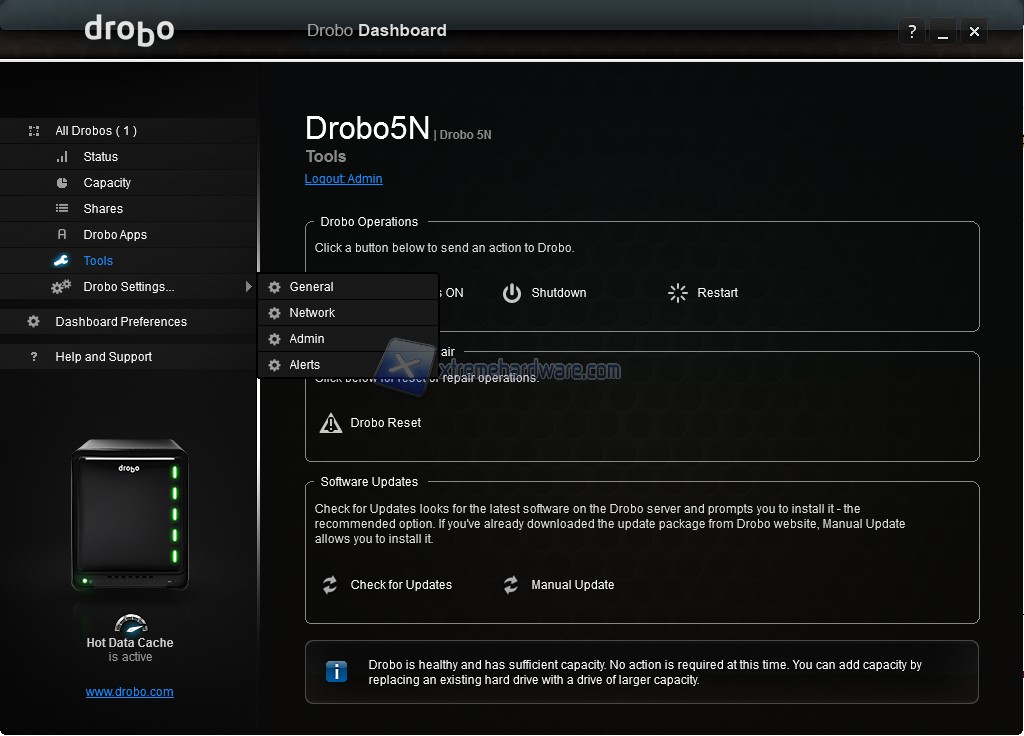Open help with the question mark button
Viewport: 1024px width, 736px height.
click(x=911, y=31)
